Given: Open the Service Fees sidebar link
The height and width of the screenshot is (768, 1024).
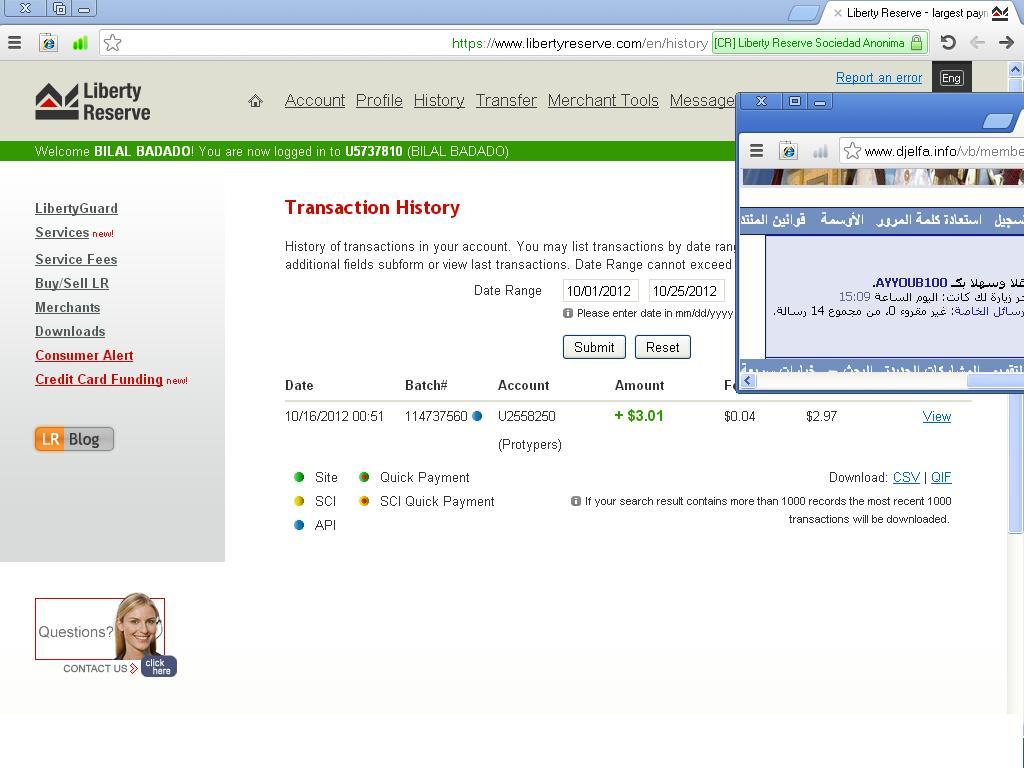Looking at the screenshot, I should click(x=76, y=259).
